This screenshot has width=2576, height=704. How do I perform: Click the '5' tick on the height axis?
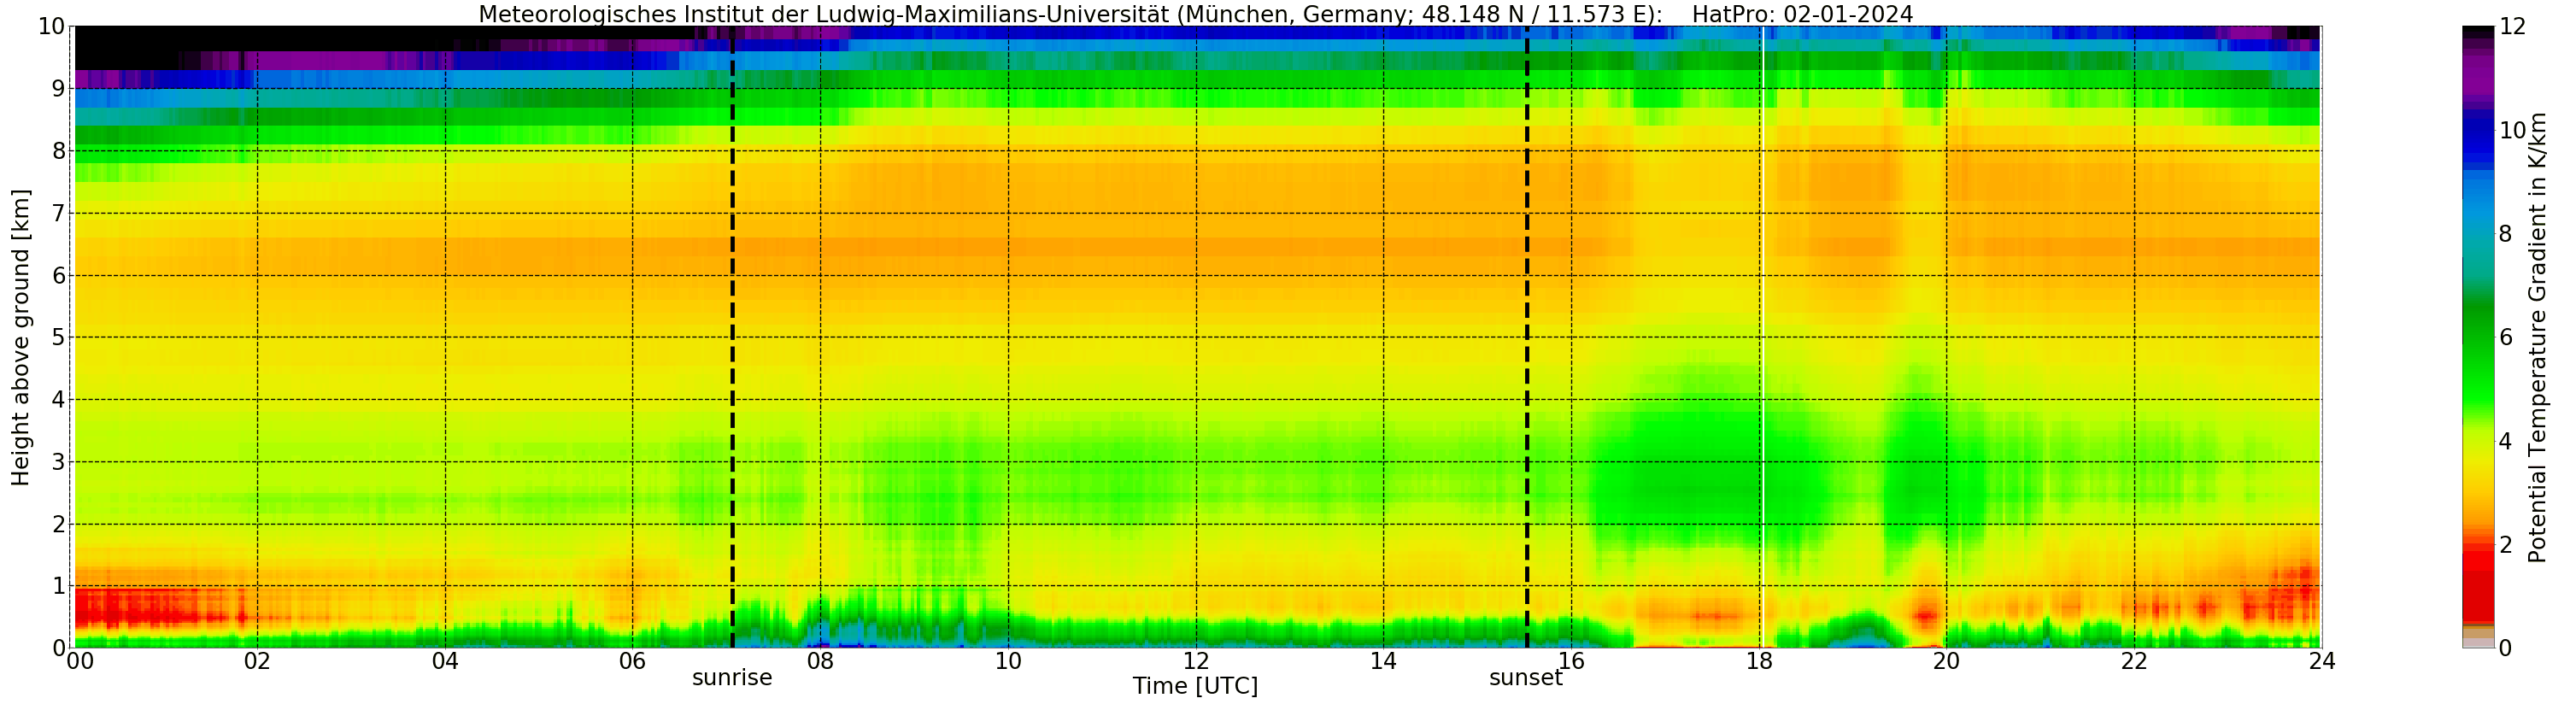(58, 337)
